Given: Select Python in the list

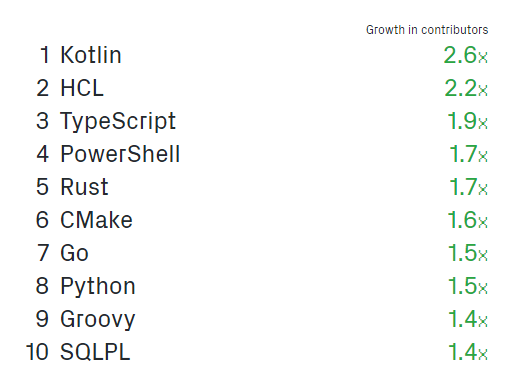Looking at the screenshot, I should tap(98, 287).
